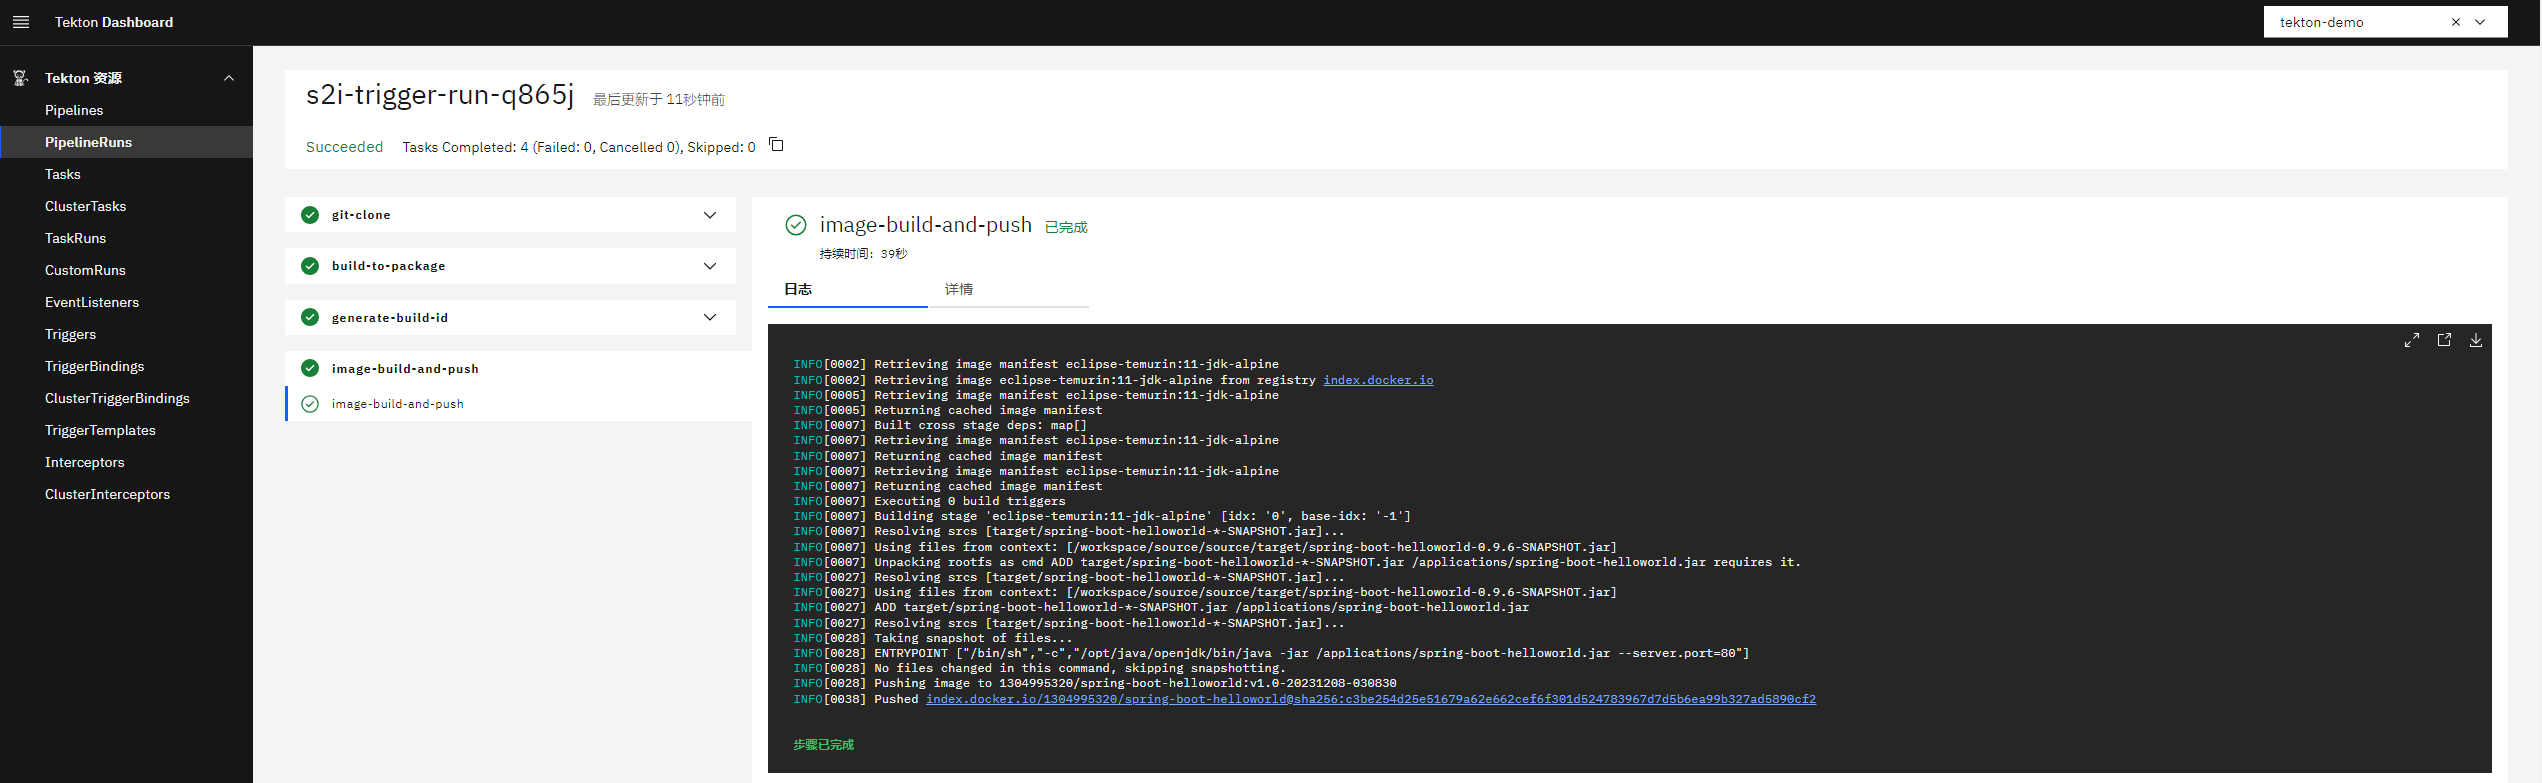Clear the tekton-demo namespace selection
The image size is (2542, 783).
tap(2455, 22)
